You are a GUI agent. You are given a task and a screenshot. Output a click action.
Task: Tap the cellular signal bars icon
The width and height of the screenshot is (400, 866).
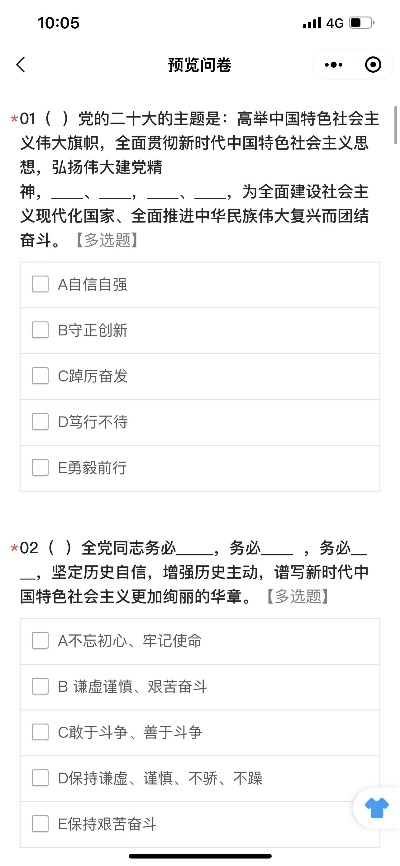[312, 23]
